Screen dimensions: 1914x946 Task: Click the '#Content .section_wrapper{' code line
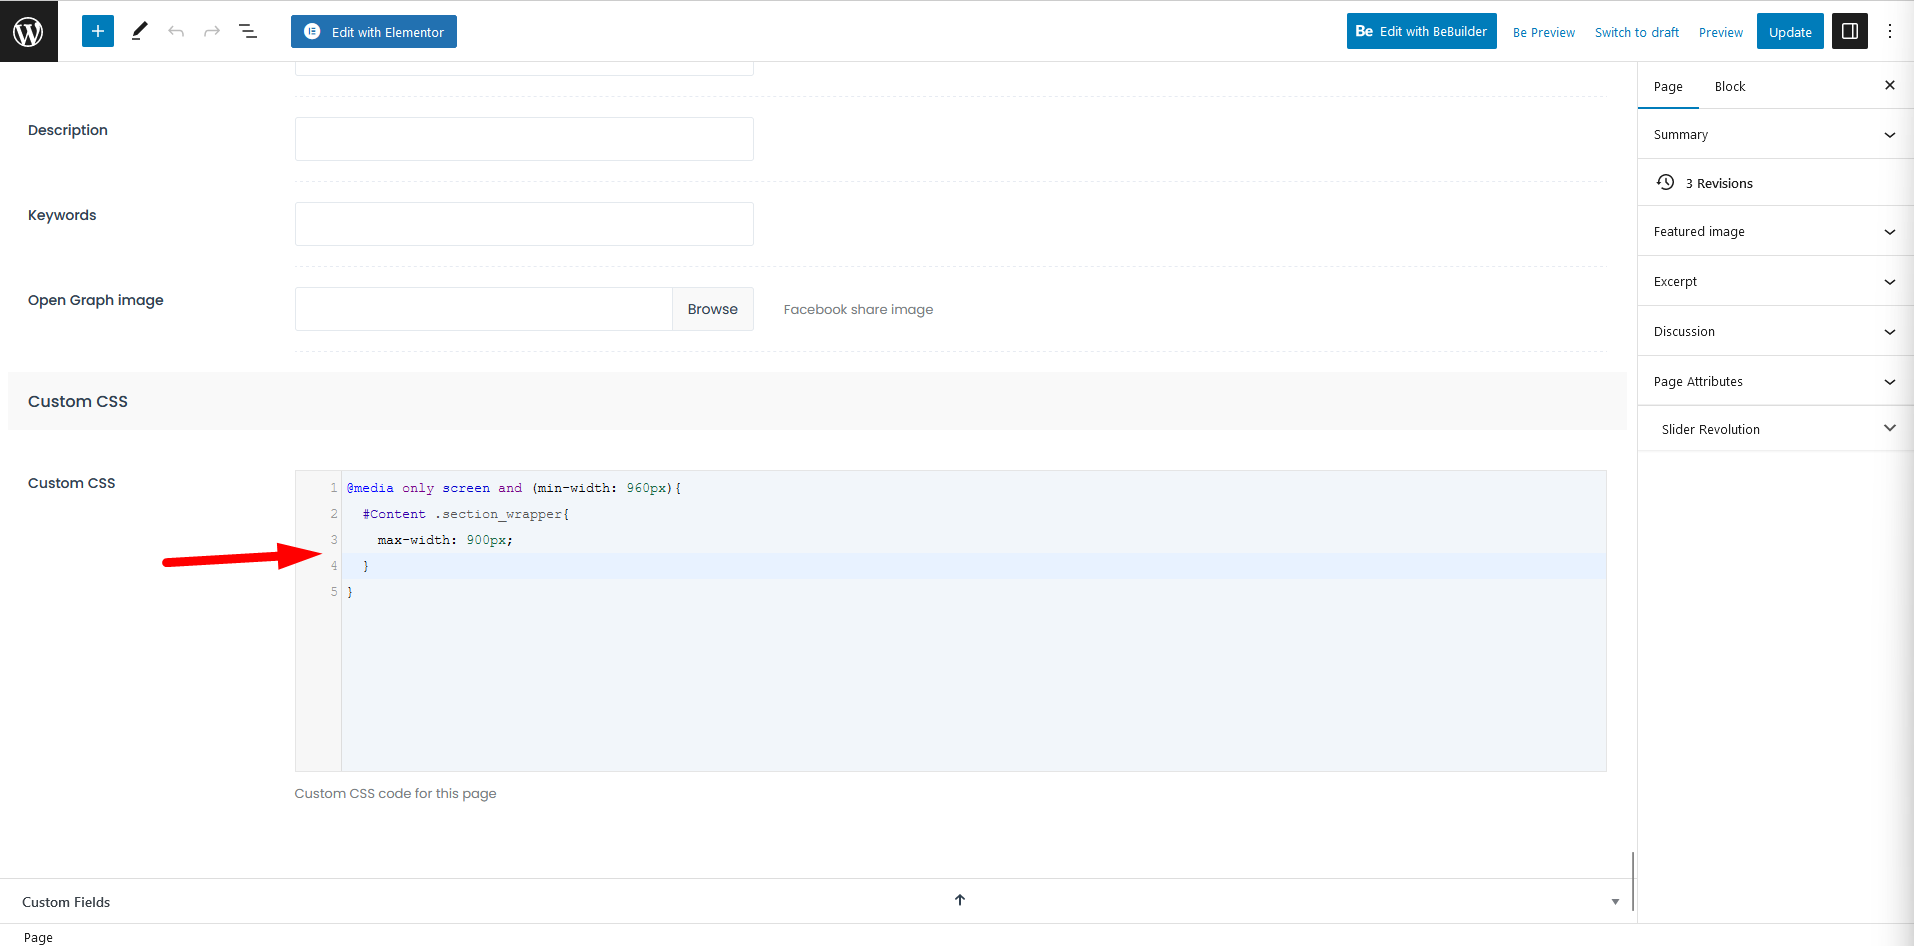(466, 514)
